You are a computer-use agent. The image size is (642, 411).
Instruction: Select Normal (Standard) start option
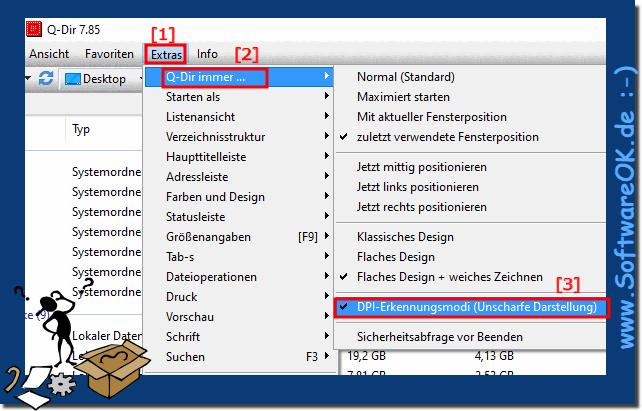pos(470,77)
